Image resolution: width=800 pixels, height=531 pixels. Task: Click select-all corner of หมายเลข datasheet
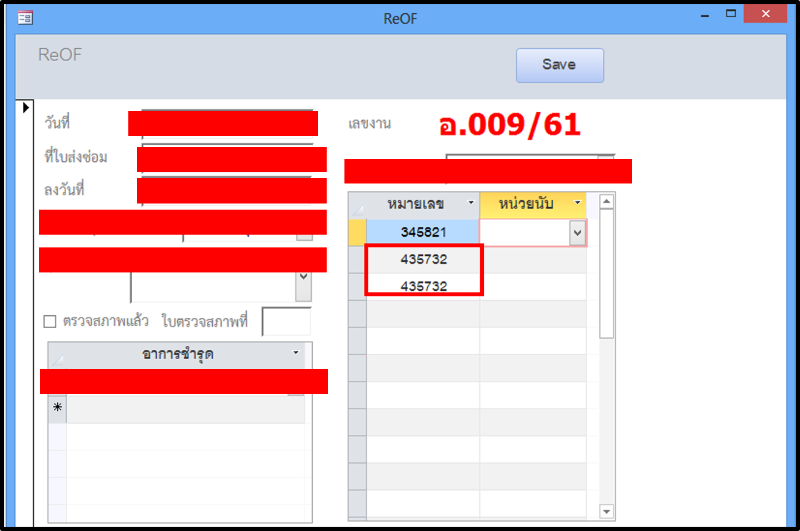357,205
